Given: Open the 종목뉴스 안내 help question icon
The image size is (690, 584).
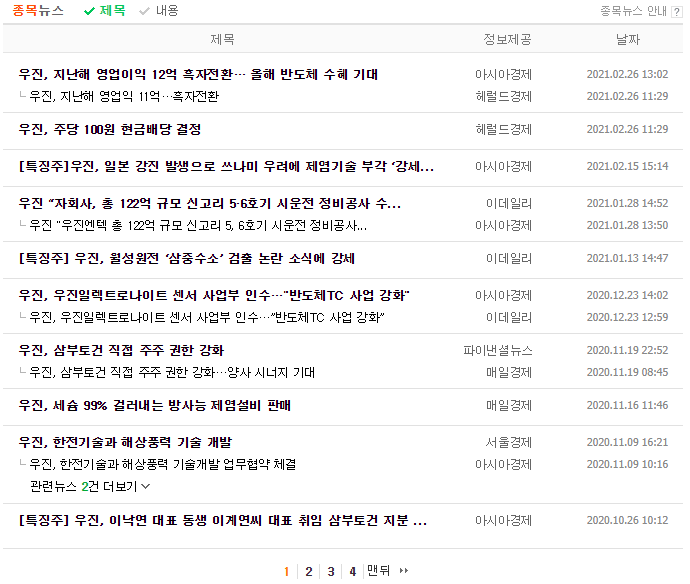Looking at the screenshot, I should point(676,12).
